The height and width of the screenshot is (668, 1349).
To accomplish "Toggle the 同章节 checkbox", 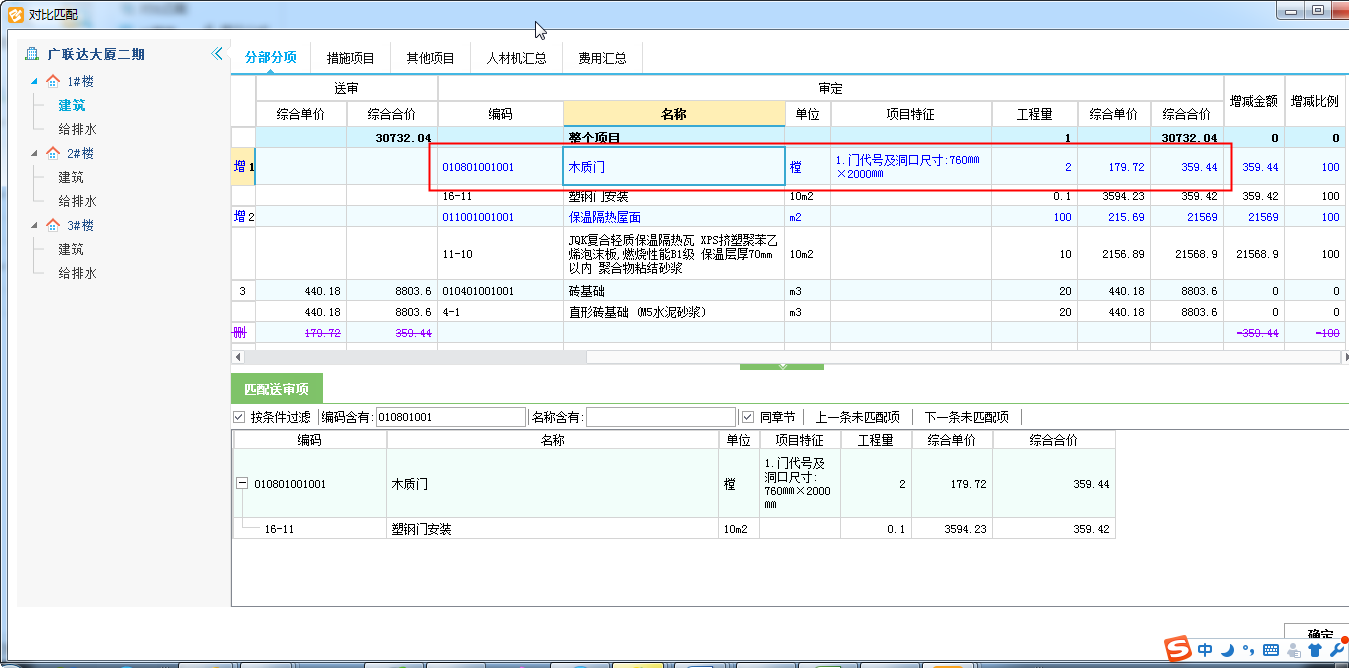I will pos(748,417).
